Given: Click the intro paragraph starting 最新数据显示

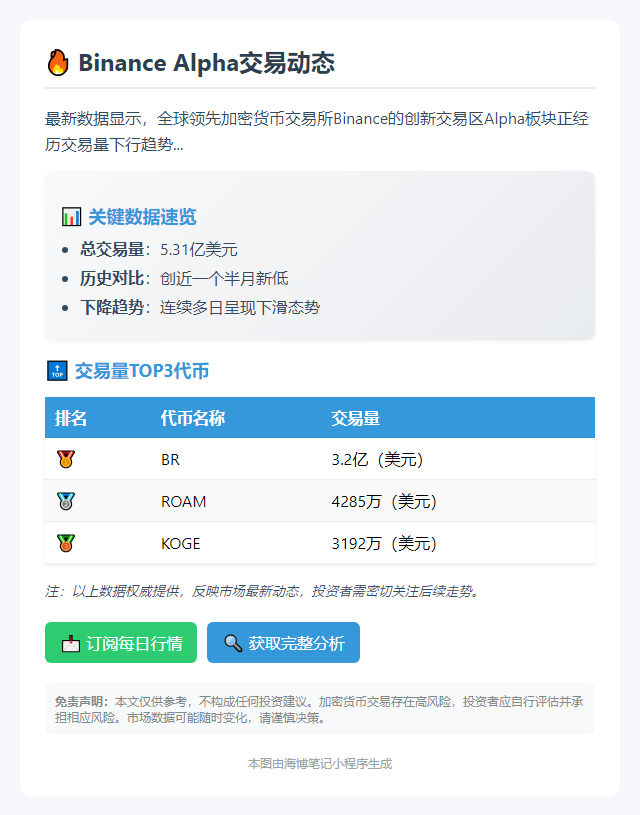Looking at the screenshot, I should coord(317,132).
